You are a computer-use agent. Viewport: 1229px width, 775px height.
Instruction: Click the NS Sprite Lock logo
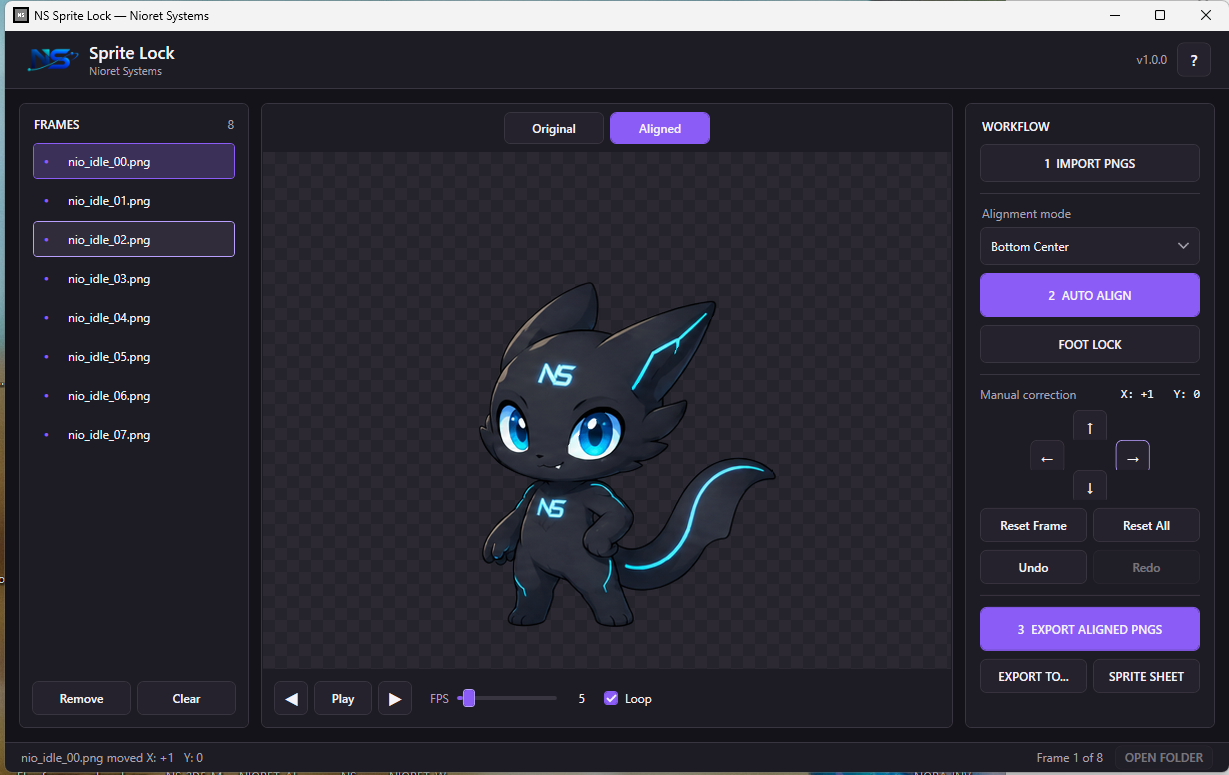pyautogui.click(x=53, y=60)
